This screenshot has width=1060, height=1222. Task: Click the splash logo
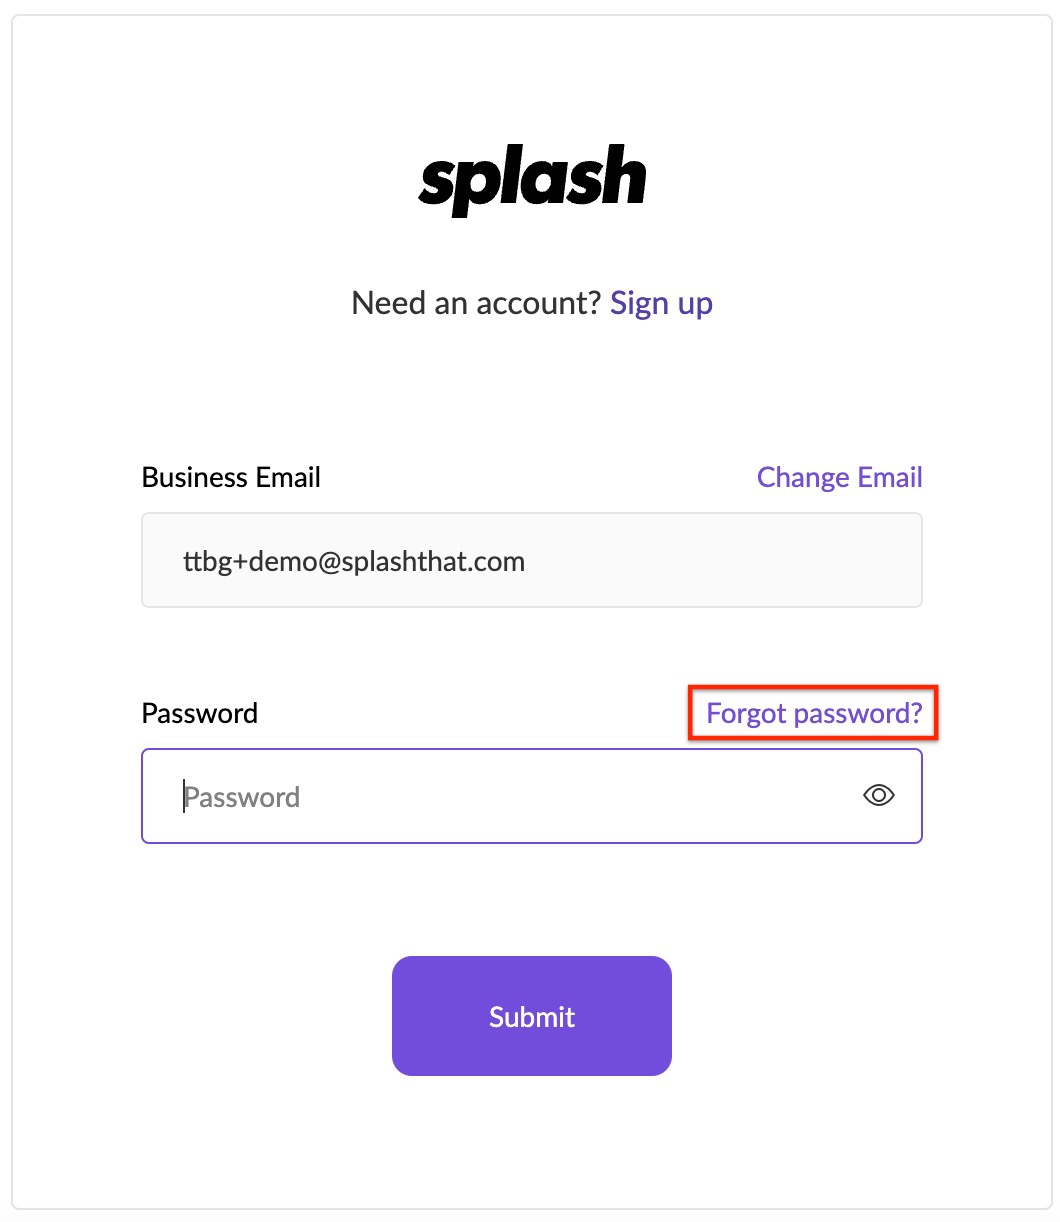[x=532, y=180]
